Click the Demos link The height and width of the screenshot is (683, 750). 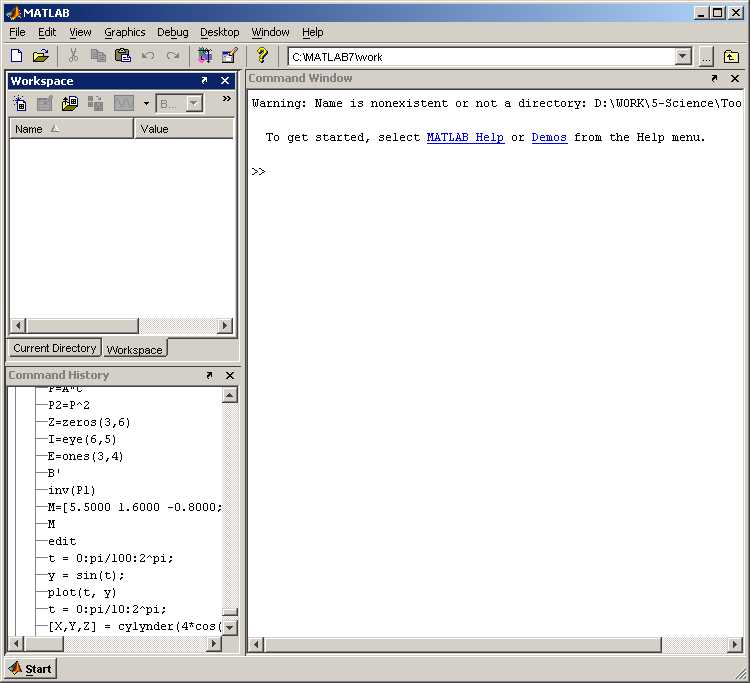549,138
